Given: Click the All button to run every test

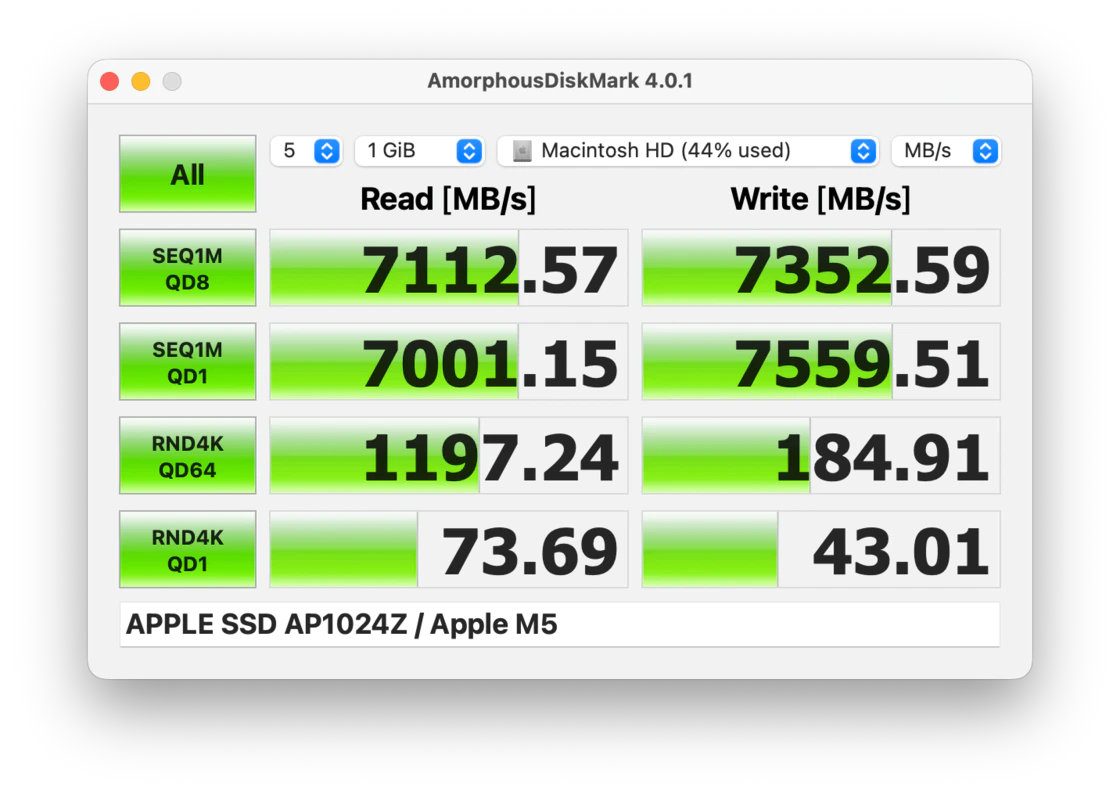Looking at the screenshot, I should pos(187,174).
